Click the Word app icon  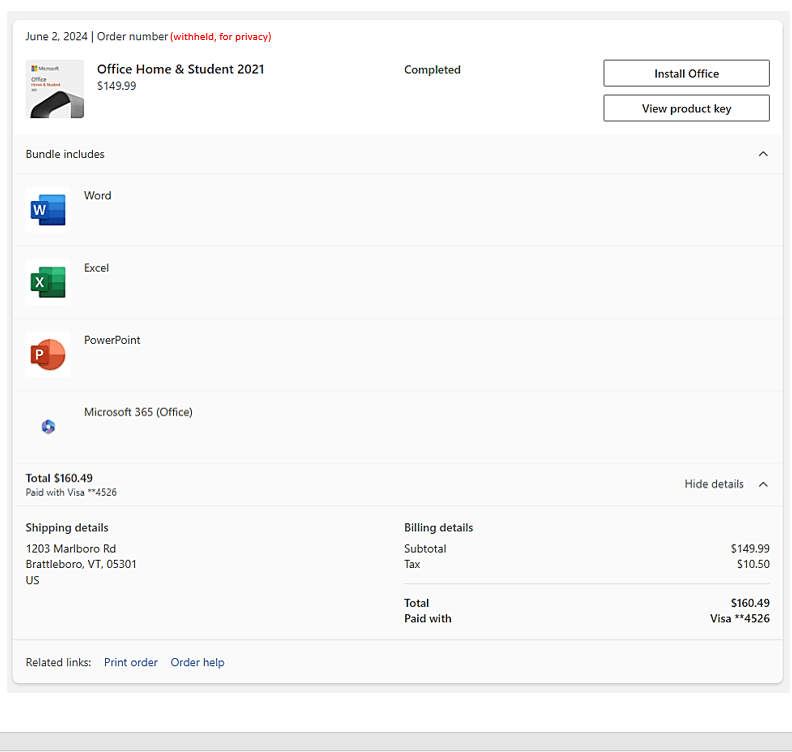(48, 210)
